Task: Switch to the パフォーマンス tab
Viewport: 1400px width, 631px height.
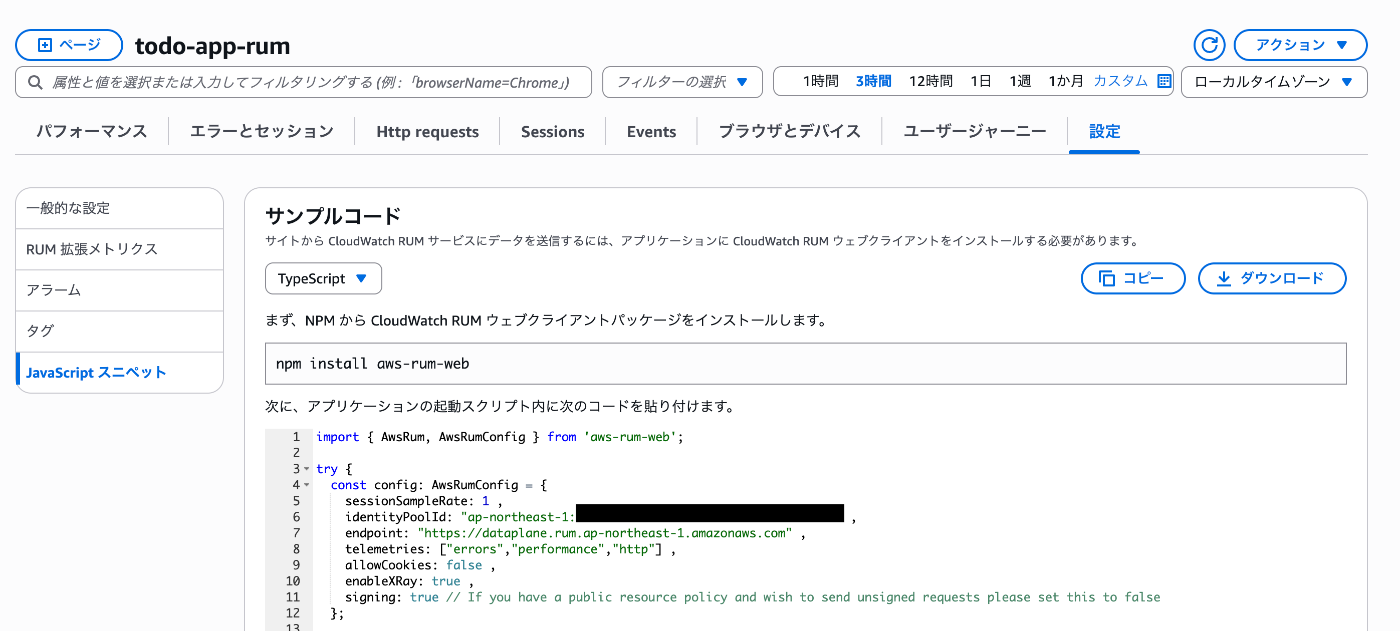Action: pos(92,131)
